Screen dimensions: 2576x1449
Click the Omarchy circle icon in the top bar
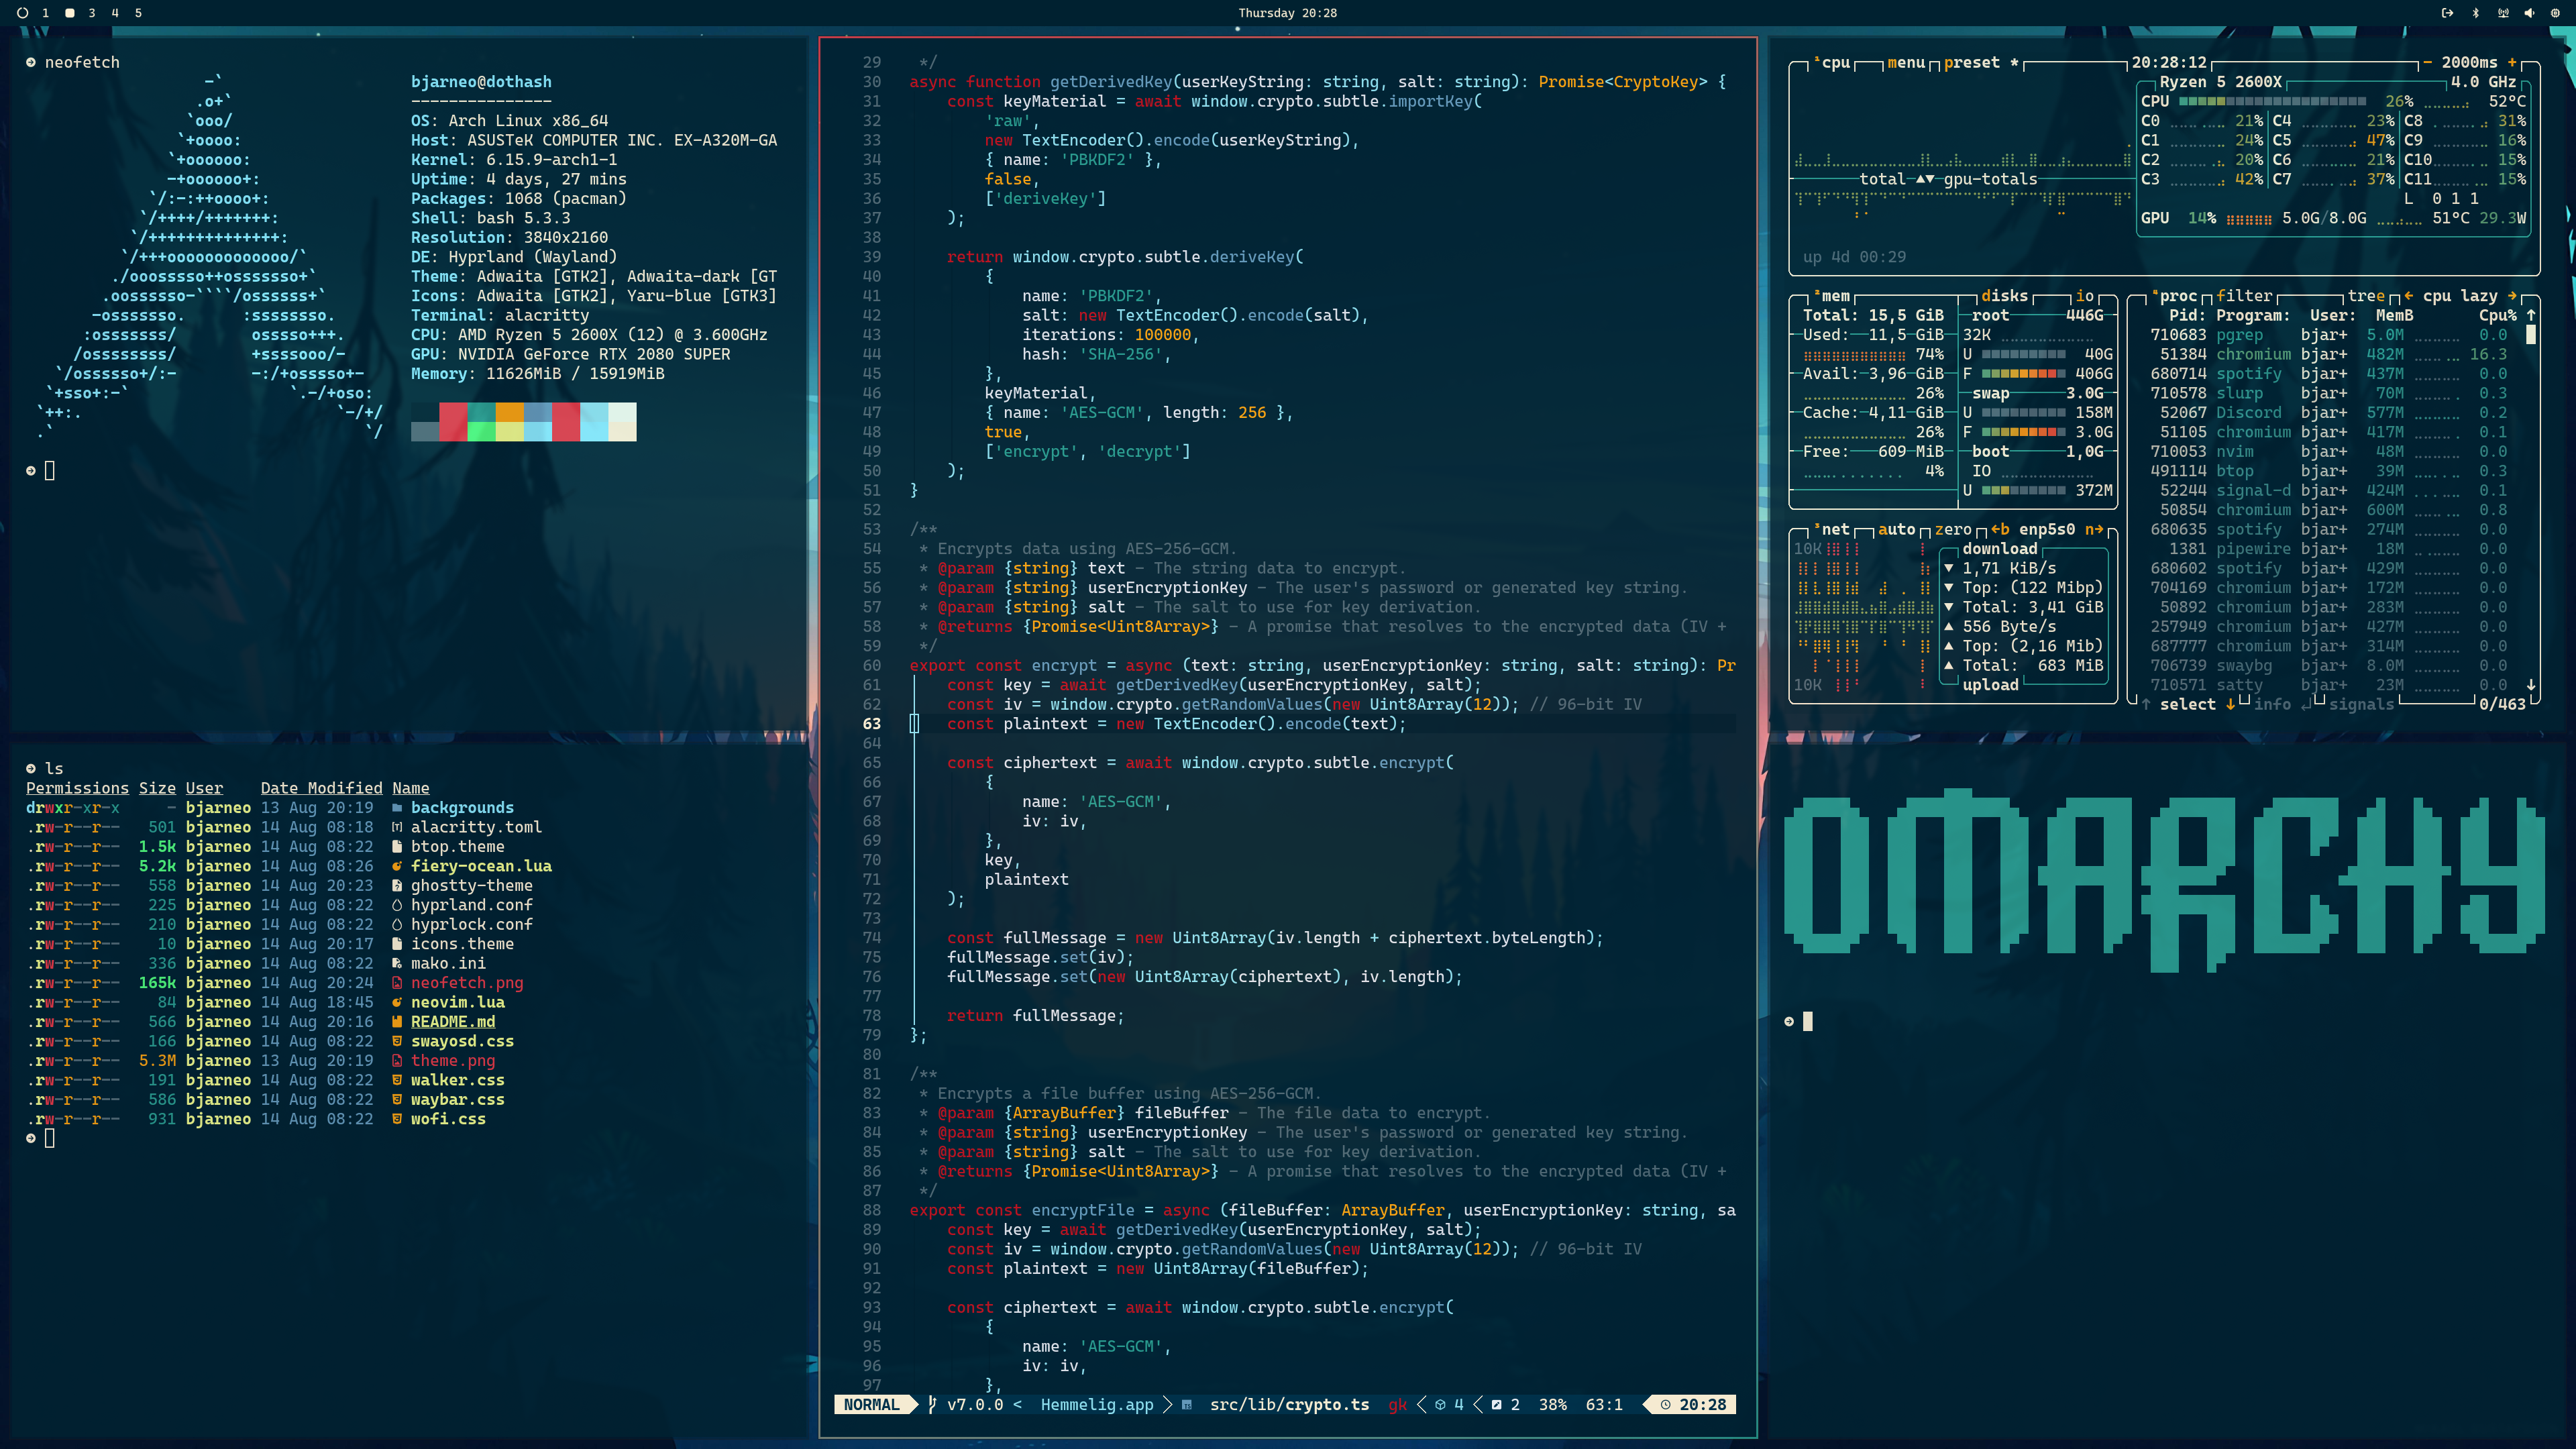click(x=23, y=13)
